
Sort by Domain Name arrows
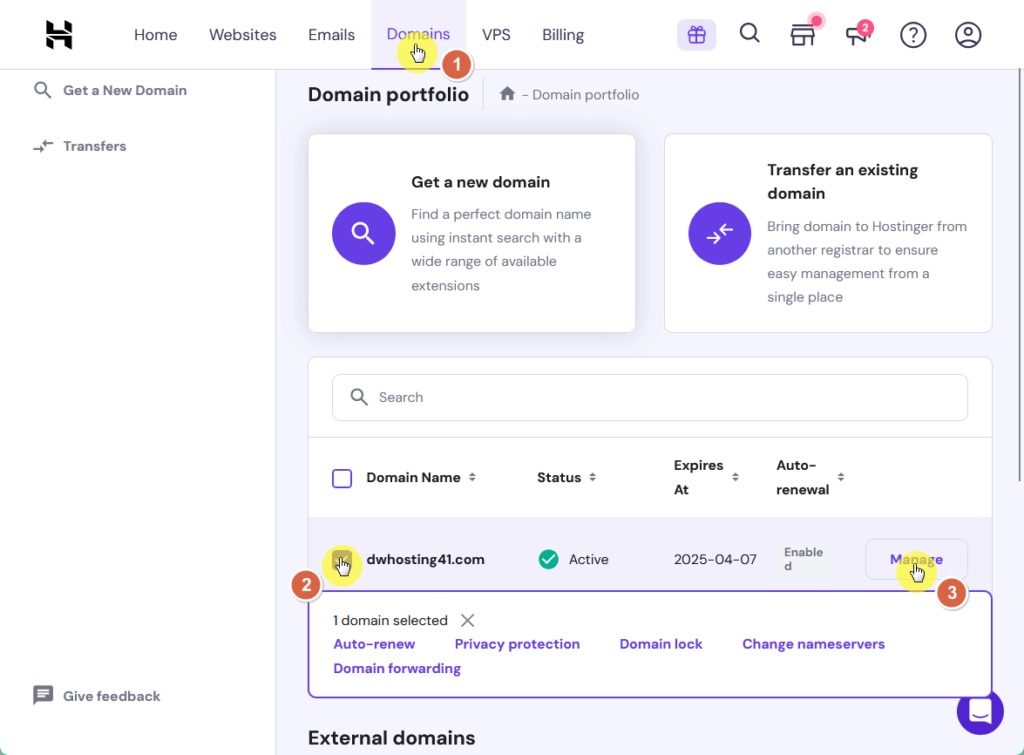pyautogui.click(x=472, y=477)
